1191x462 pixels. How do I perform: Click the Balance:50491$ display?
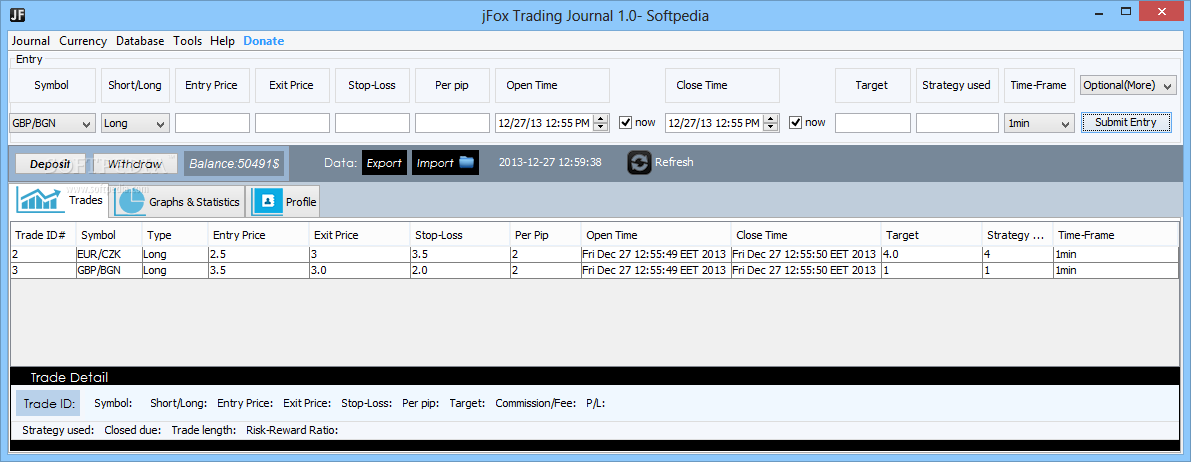click(x=234, y=163)
